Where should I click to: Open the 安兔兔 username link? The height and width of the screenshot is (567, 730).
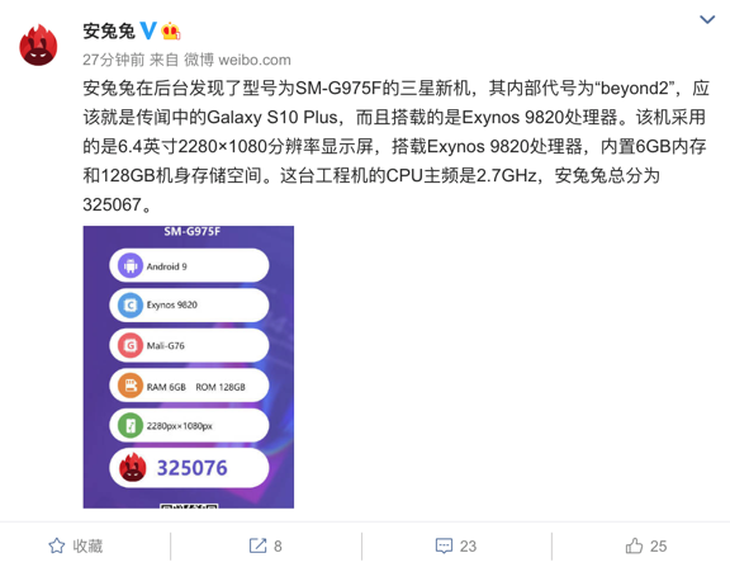pyautogui.click(x=109, y=31)
